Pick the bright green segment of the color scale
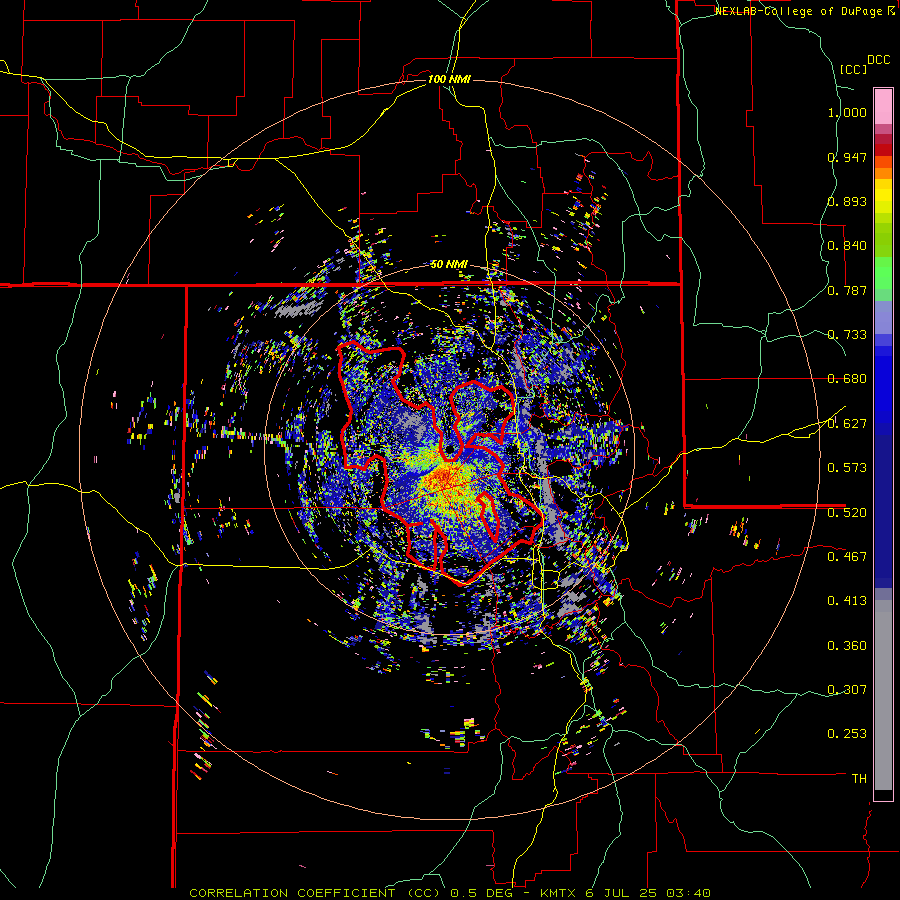Screen dimensions: 900x900 [x=883, y=273]
